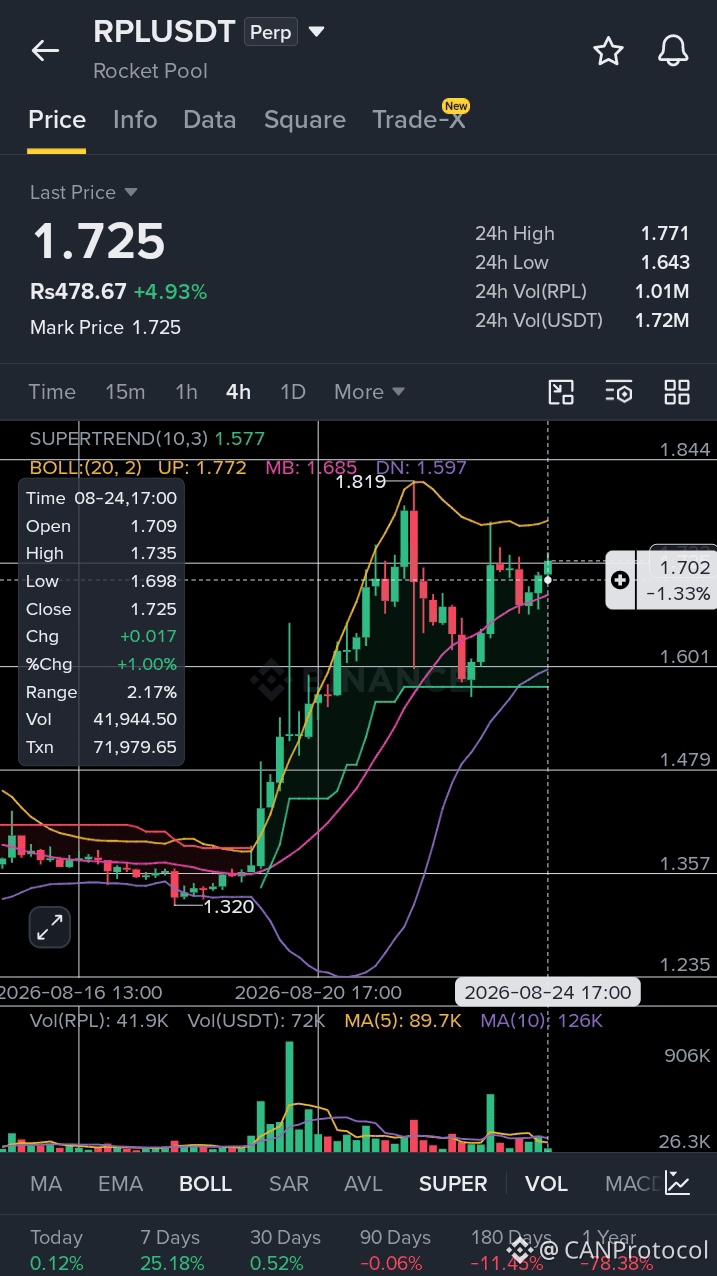Image resolution: width=717 pixels, height=1276 pixels.
Task: Toggle the VOL indicator
Action: click(546, 1184)
